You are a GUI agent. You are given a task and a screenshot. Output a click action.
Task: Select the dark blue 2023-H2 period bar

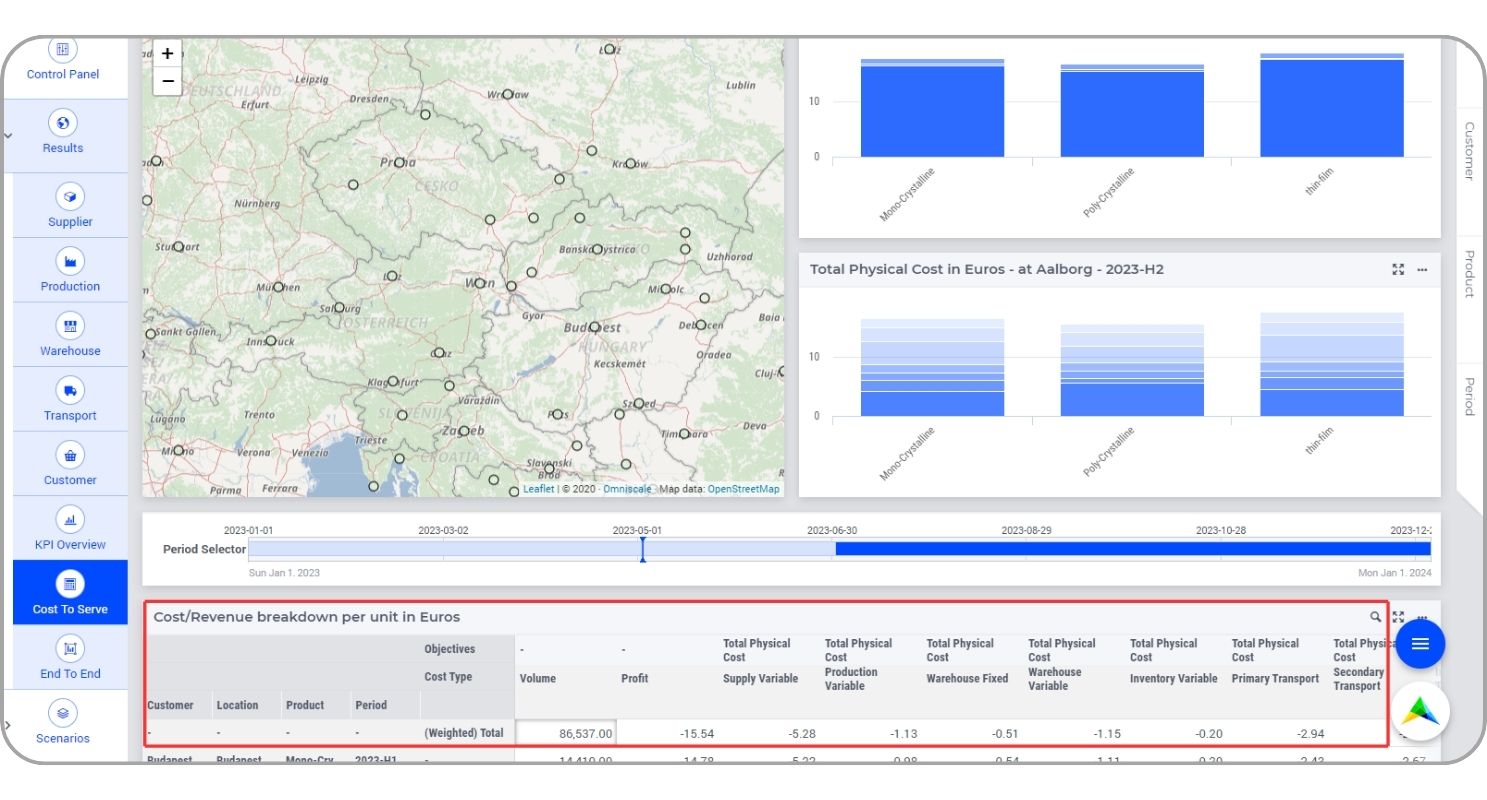tap(1133, 549)
